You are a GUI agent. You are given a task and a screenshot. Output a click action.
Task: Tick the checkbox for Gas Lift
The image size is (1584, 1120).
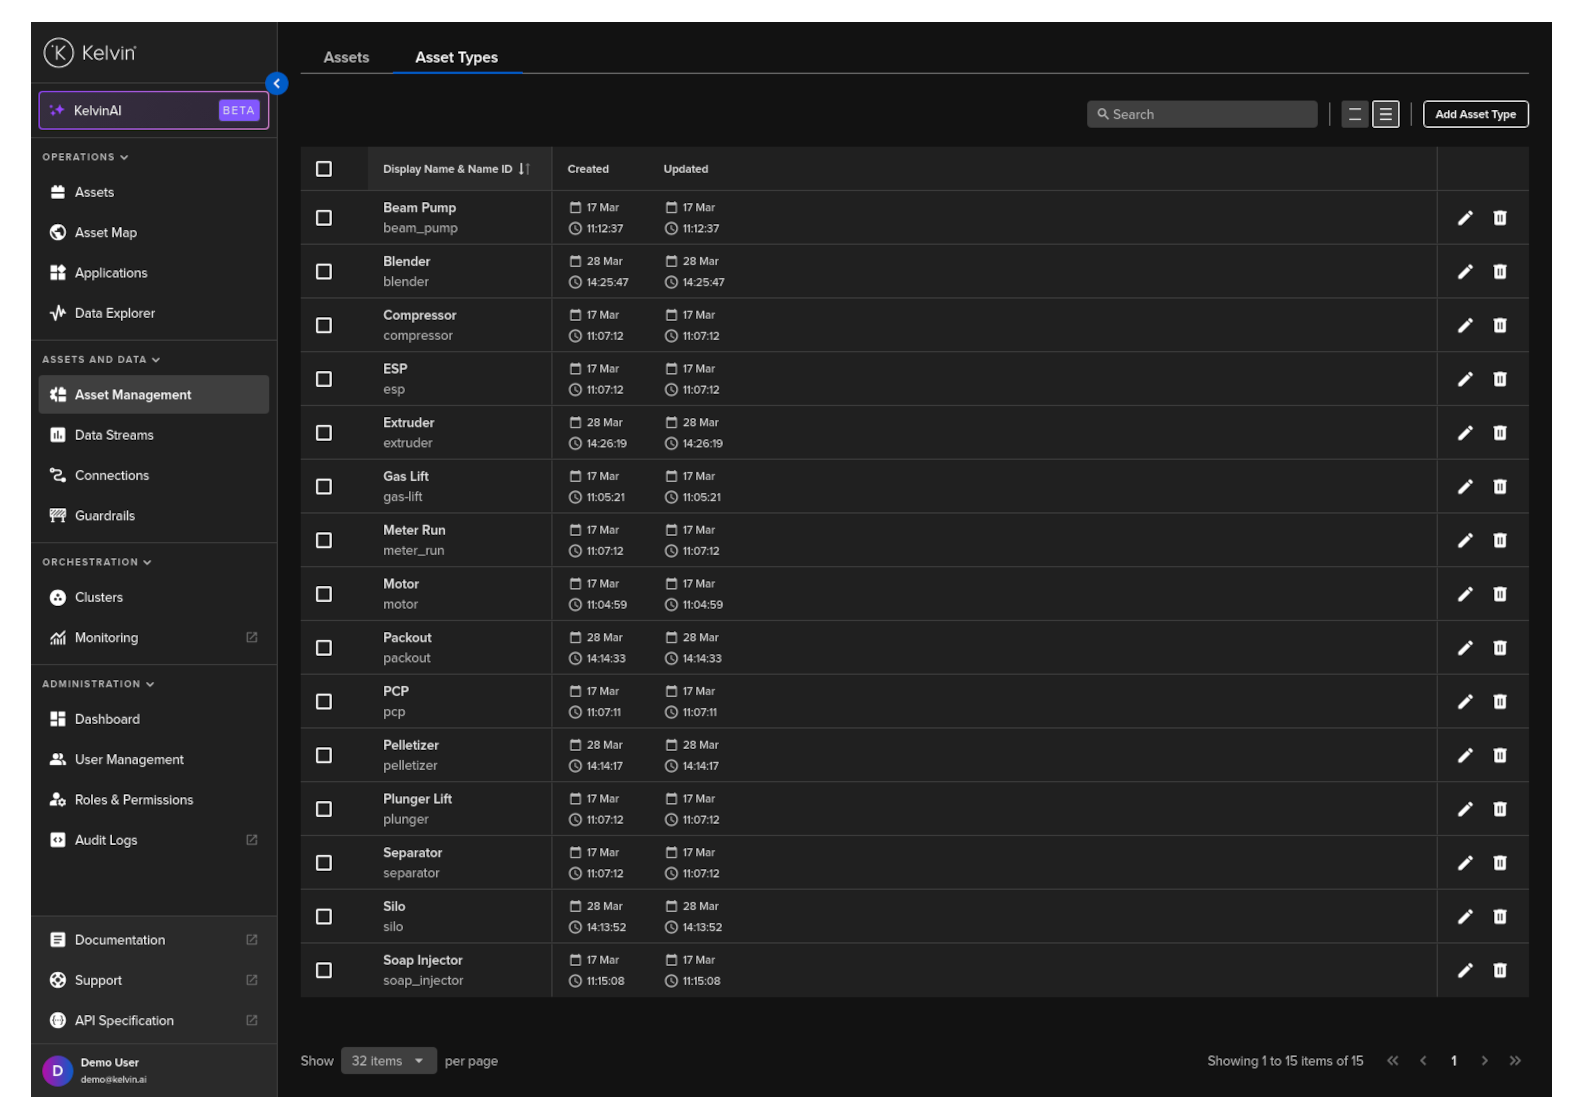tap(324, 487)
